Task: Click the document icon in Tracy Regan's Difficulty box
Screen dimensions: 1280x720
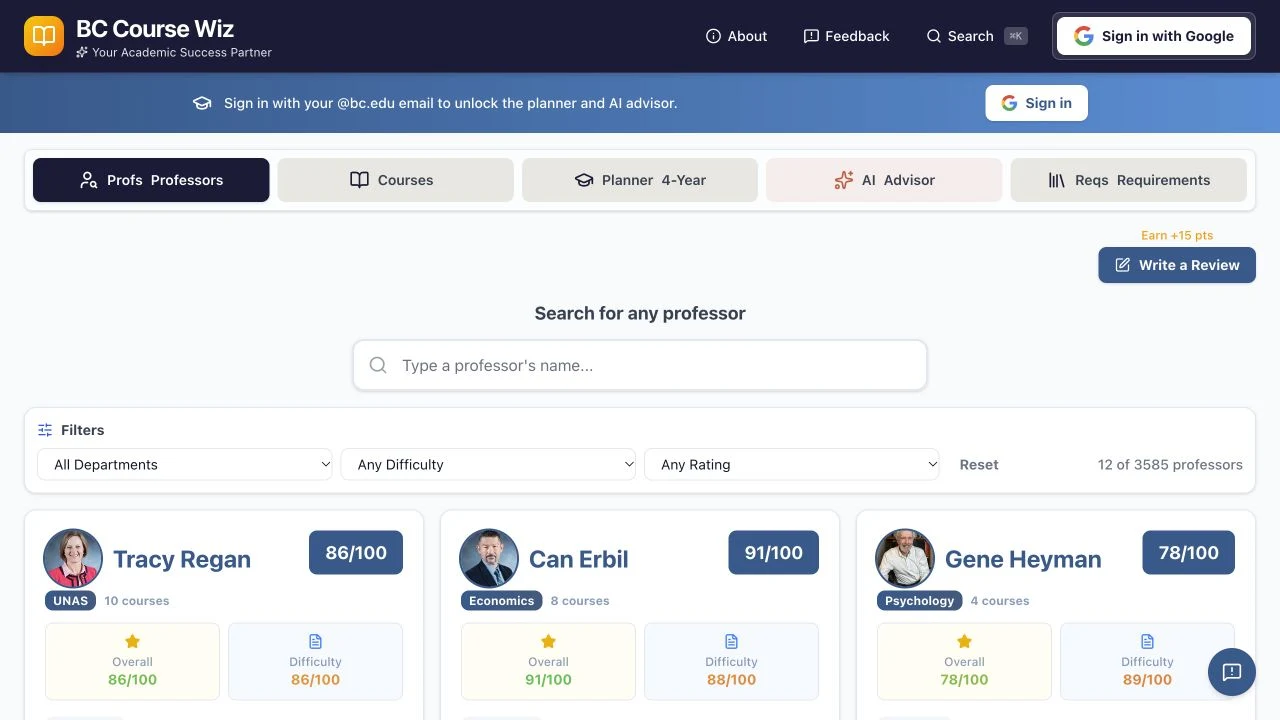Action: click(x=315, y=642)
